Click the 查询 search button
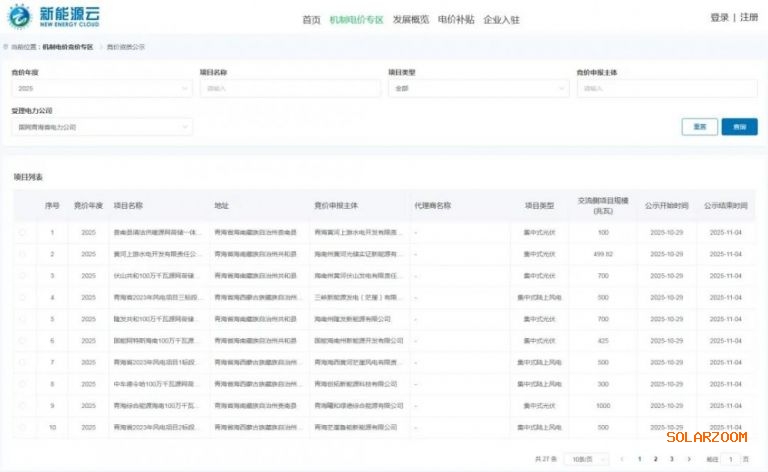Screen dimensions: 768x472 739,127
